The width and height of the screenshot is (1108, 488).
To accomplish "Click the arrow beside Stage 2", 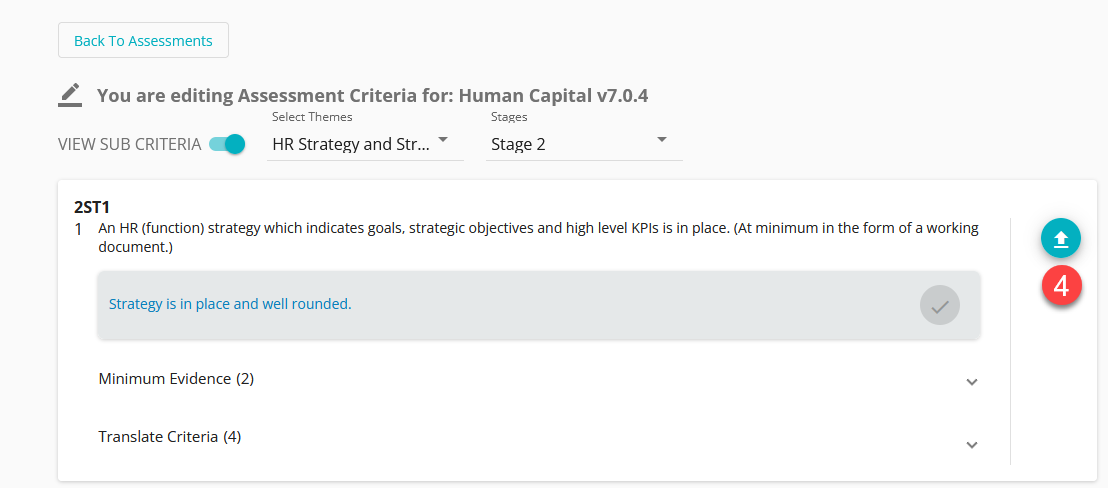I will pyautogui.click(x=662, y=140).
